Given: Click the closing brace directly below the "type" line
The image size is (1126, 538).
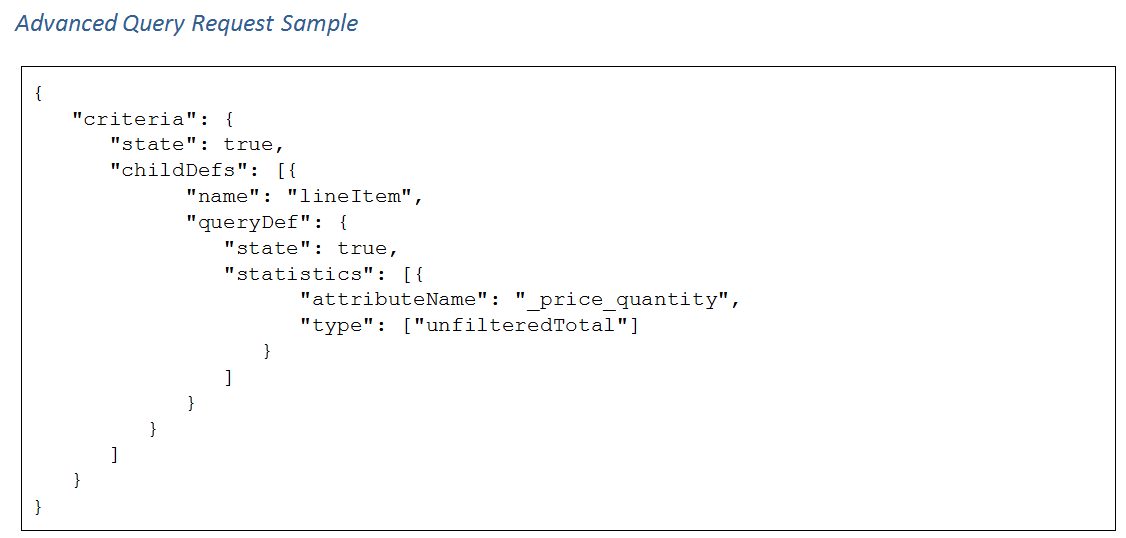Looking at the screenshot, I should coord(267,351).
